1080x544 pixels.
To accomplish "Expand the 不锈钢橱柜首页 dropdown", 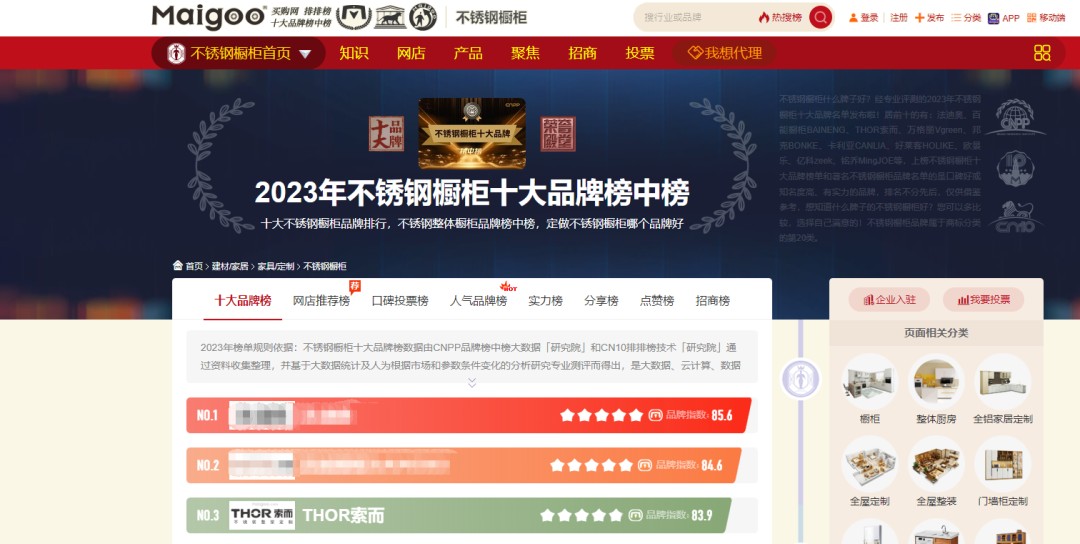I will coord(238,53).
